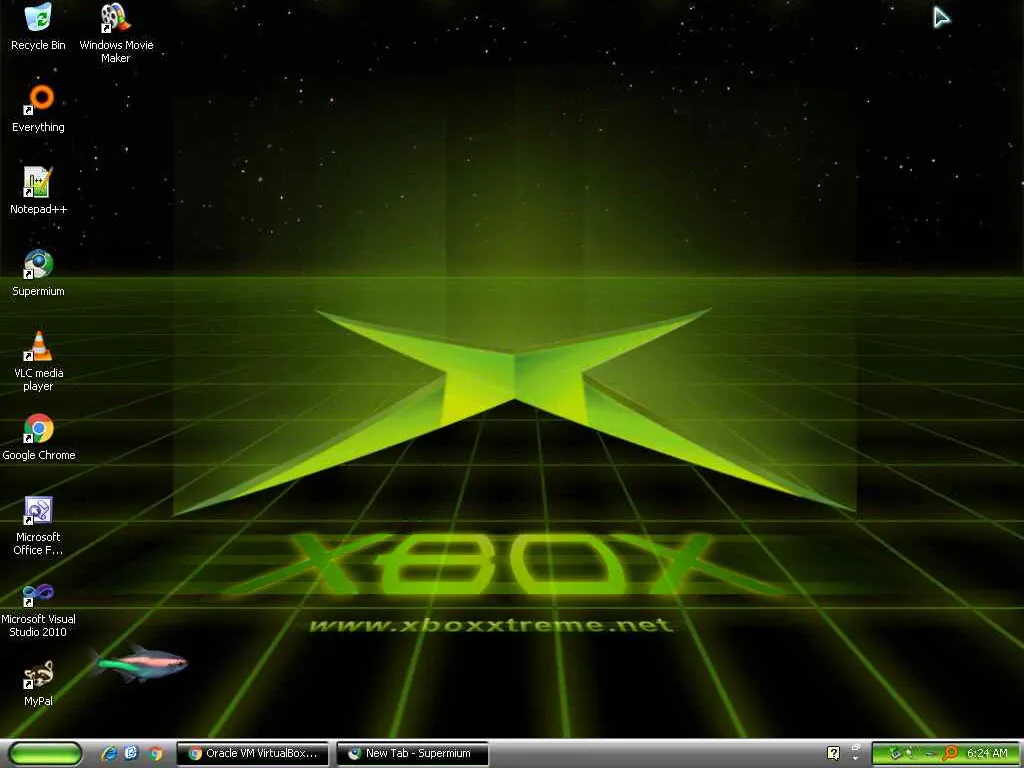Click the 6:24 AM system clock
1024x768 pixels.
pyautogui.click(x=987, y=753)
